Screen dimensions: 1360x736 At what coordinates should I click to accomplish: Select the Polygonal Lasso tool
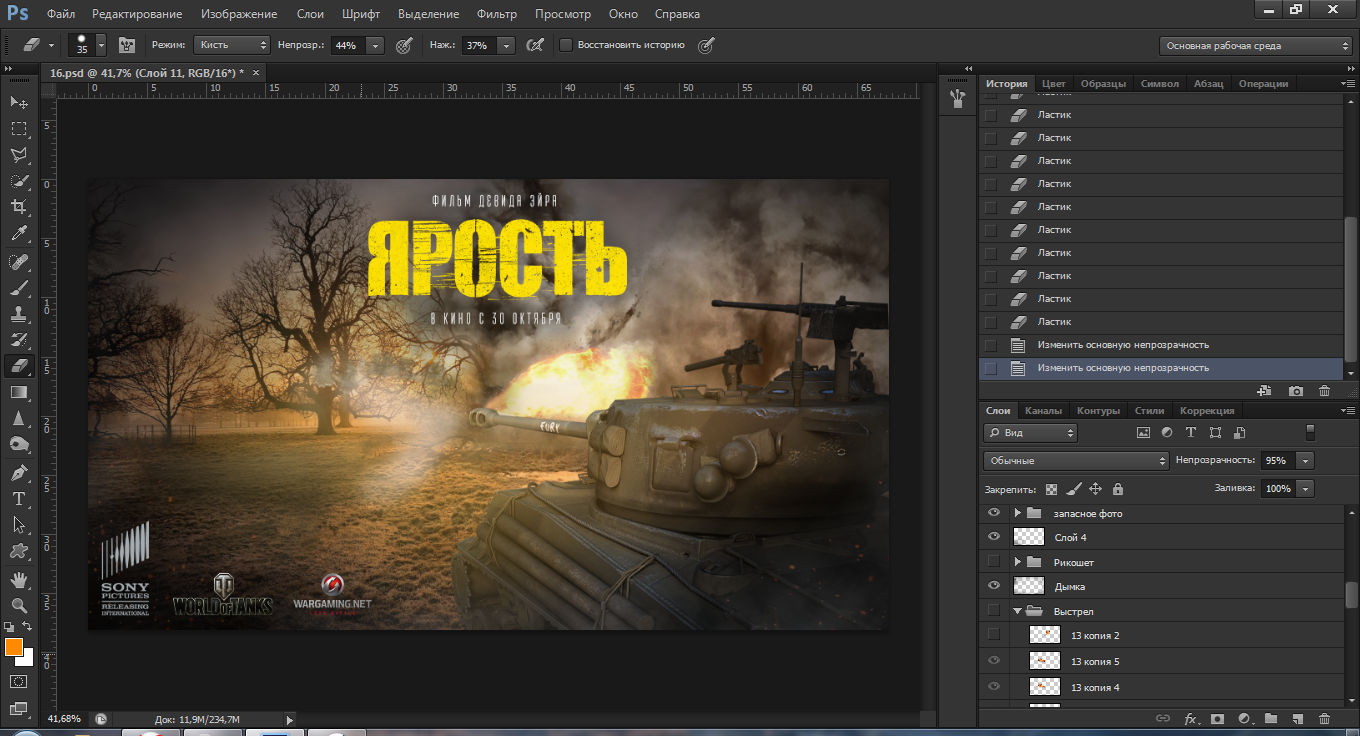(x=18, y=155)
